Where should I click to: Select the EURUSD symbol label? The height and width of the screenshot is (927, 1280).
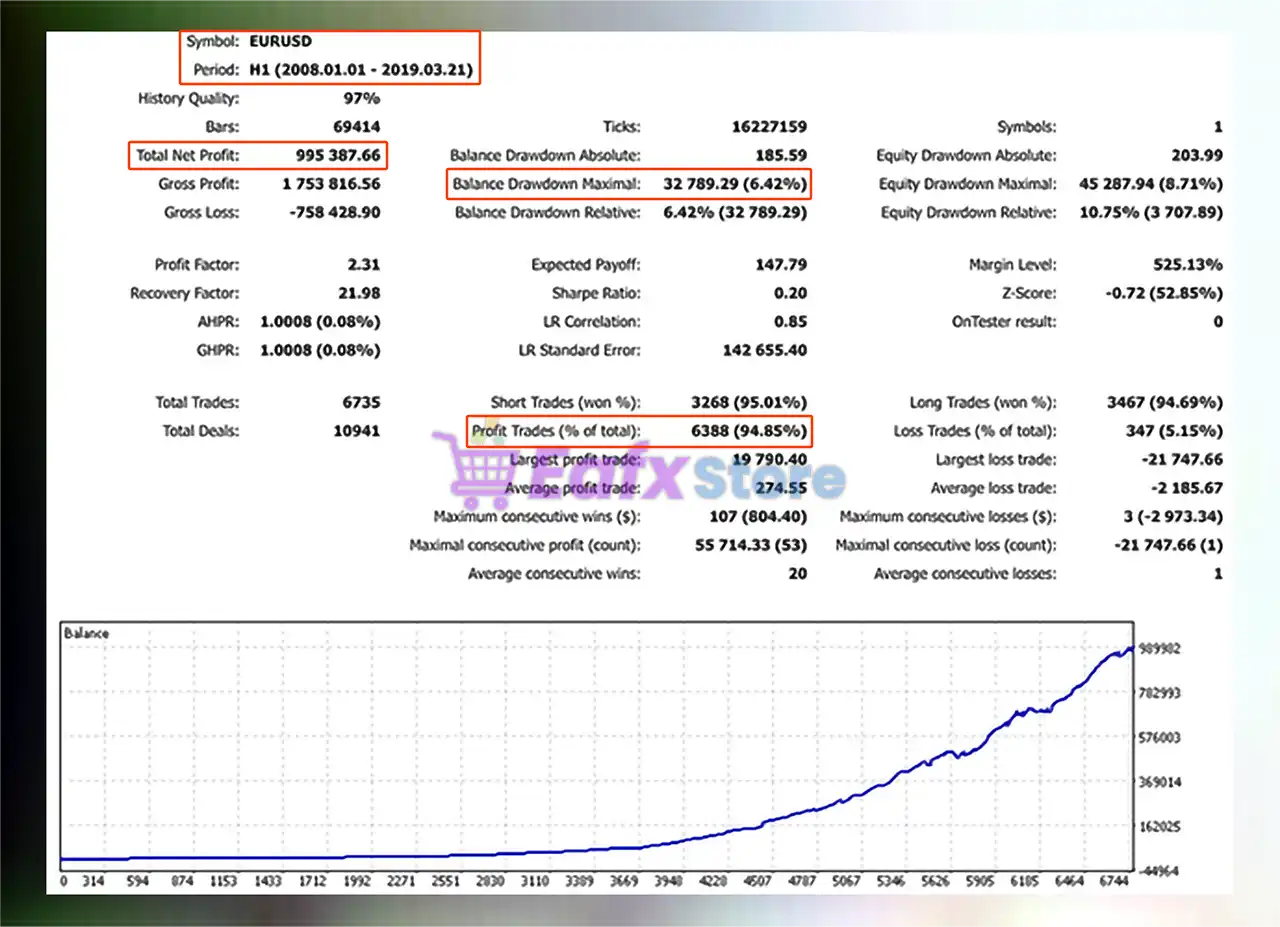pyautogui.click(x=278, y=42)
